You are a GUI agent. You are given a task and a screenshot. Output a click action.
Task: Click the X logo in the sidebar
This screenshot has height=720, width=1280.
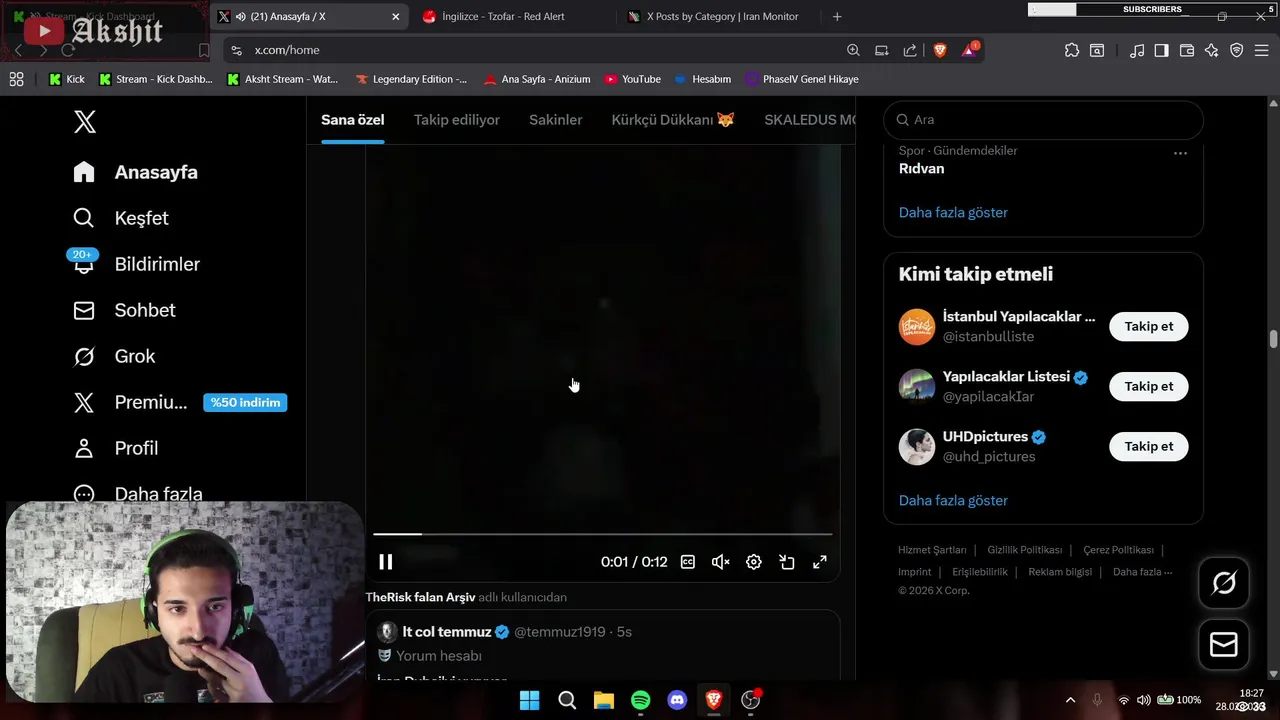point(85,122)
